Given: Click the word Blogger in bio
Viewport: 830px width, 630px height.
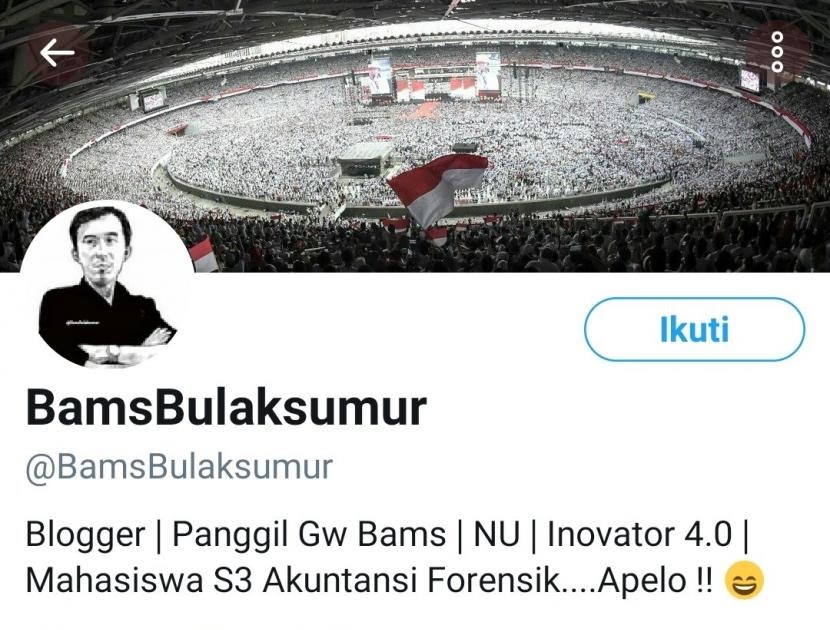Looking at the screenshot, I should click(x=85, y=535).
